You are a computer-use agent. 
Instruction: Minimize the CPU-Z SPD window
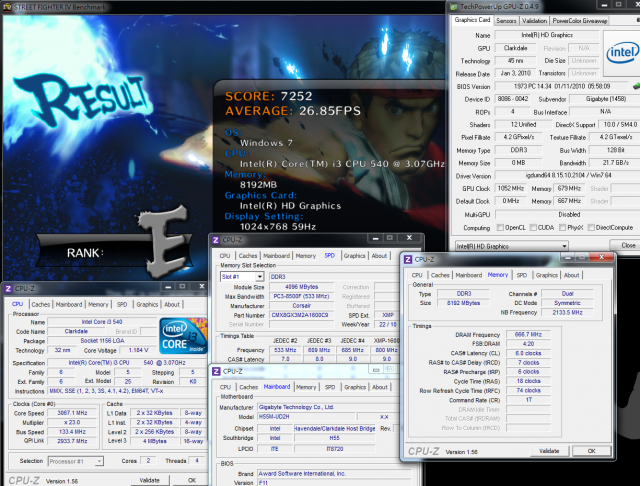tap(375, 238)
